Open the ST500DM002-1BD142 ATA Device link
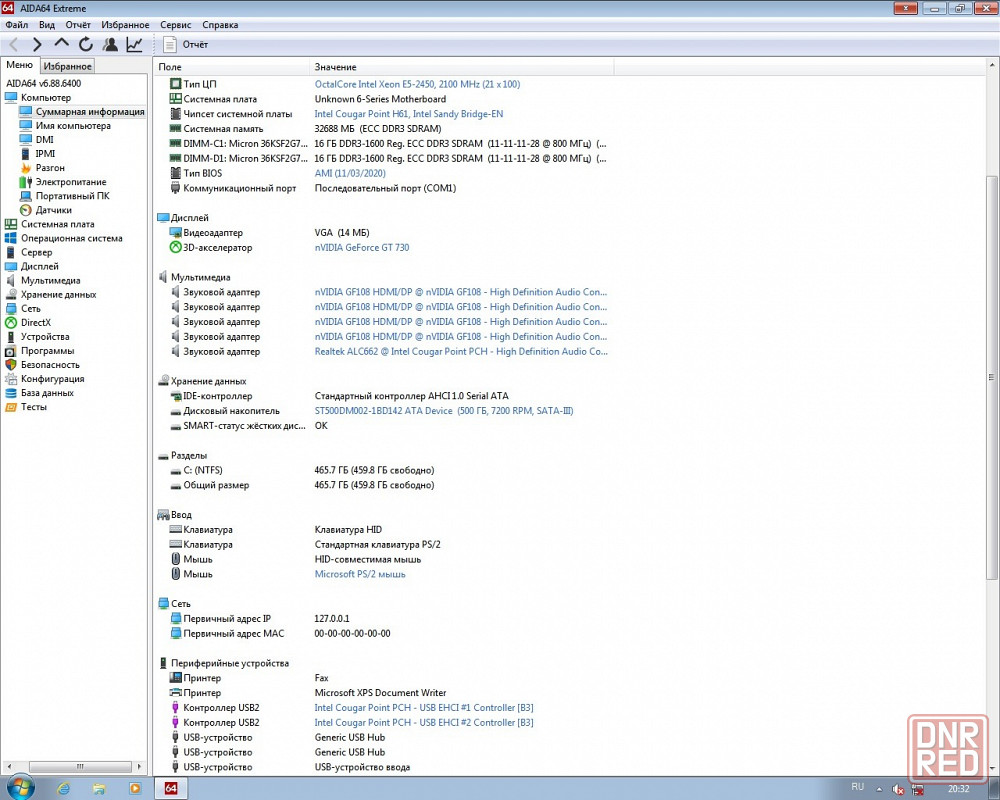 pos(444,411)
